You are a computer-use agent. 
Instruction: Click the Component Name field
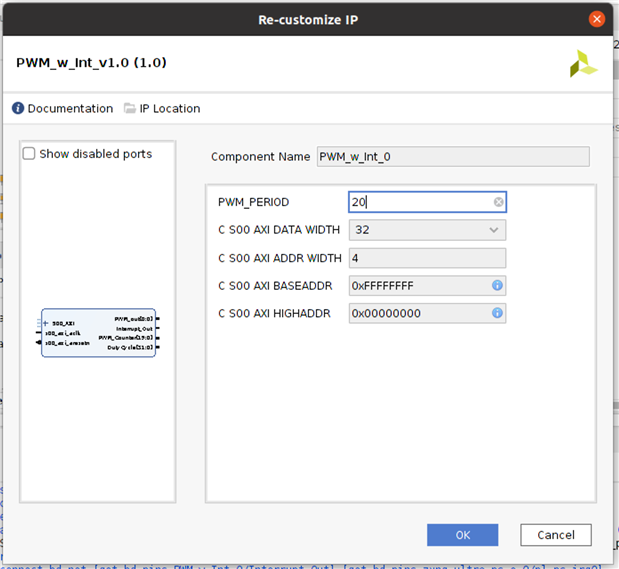453,156
